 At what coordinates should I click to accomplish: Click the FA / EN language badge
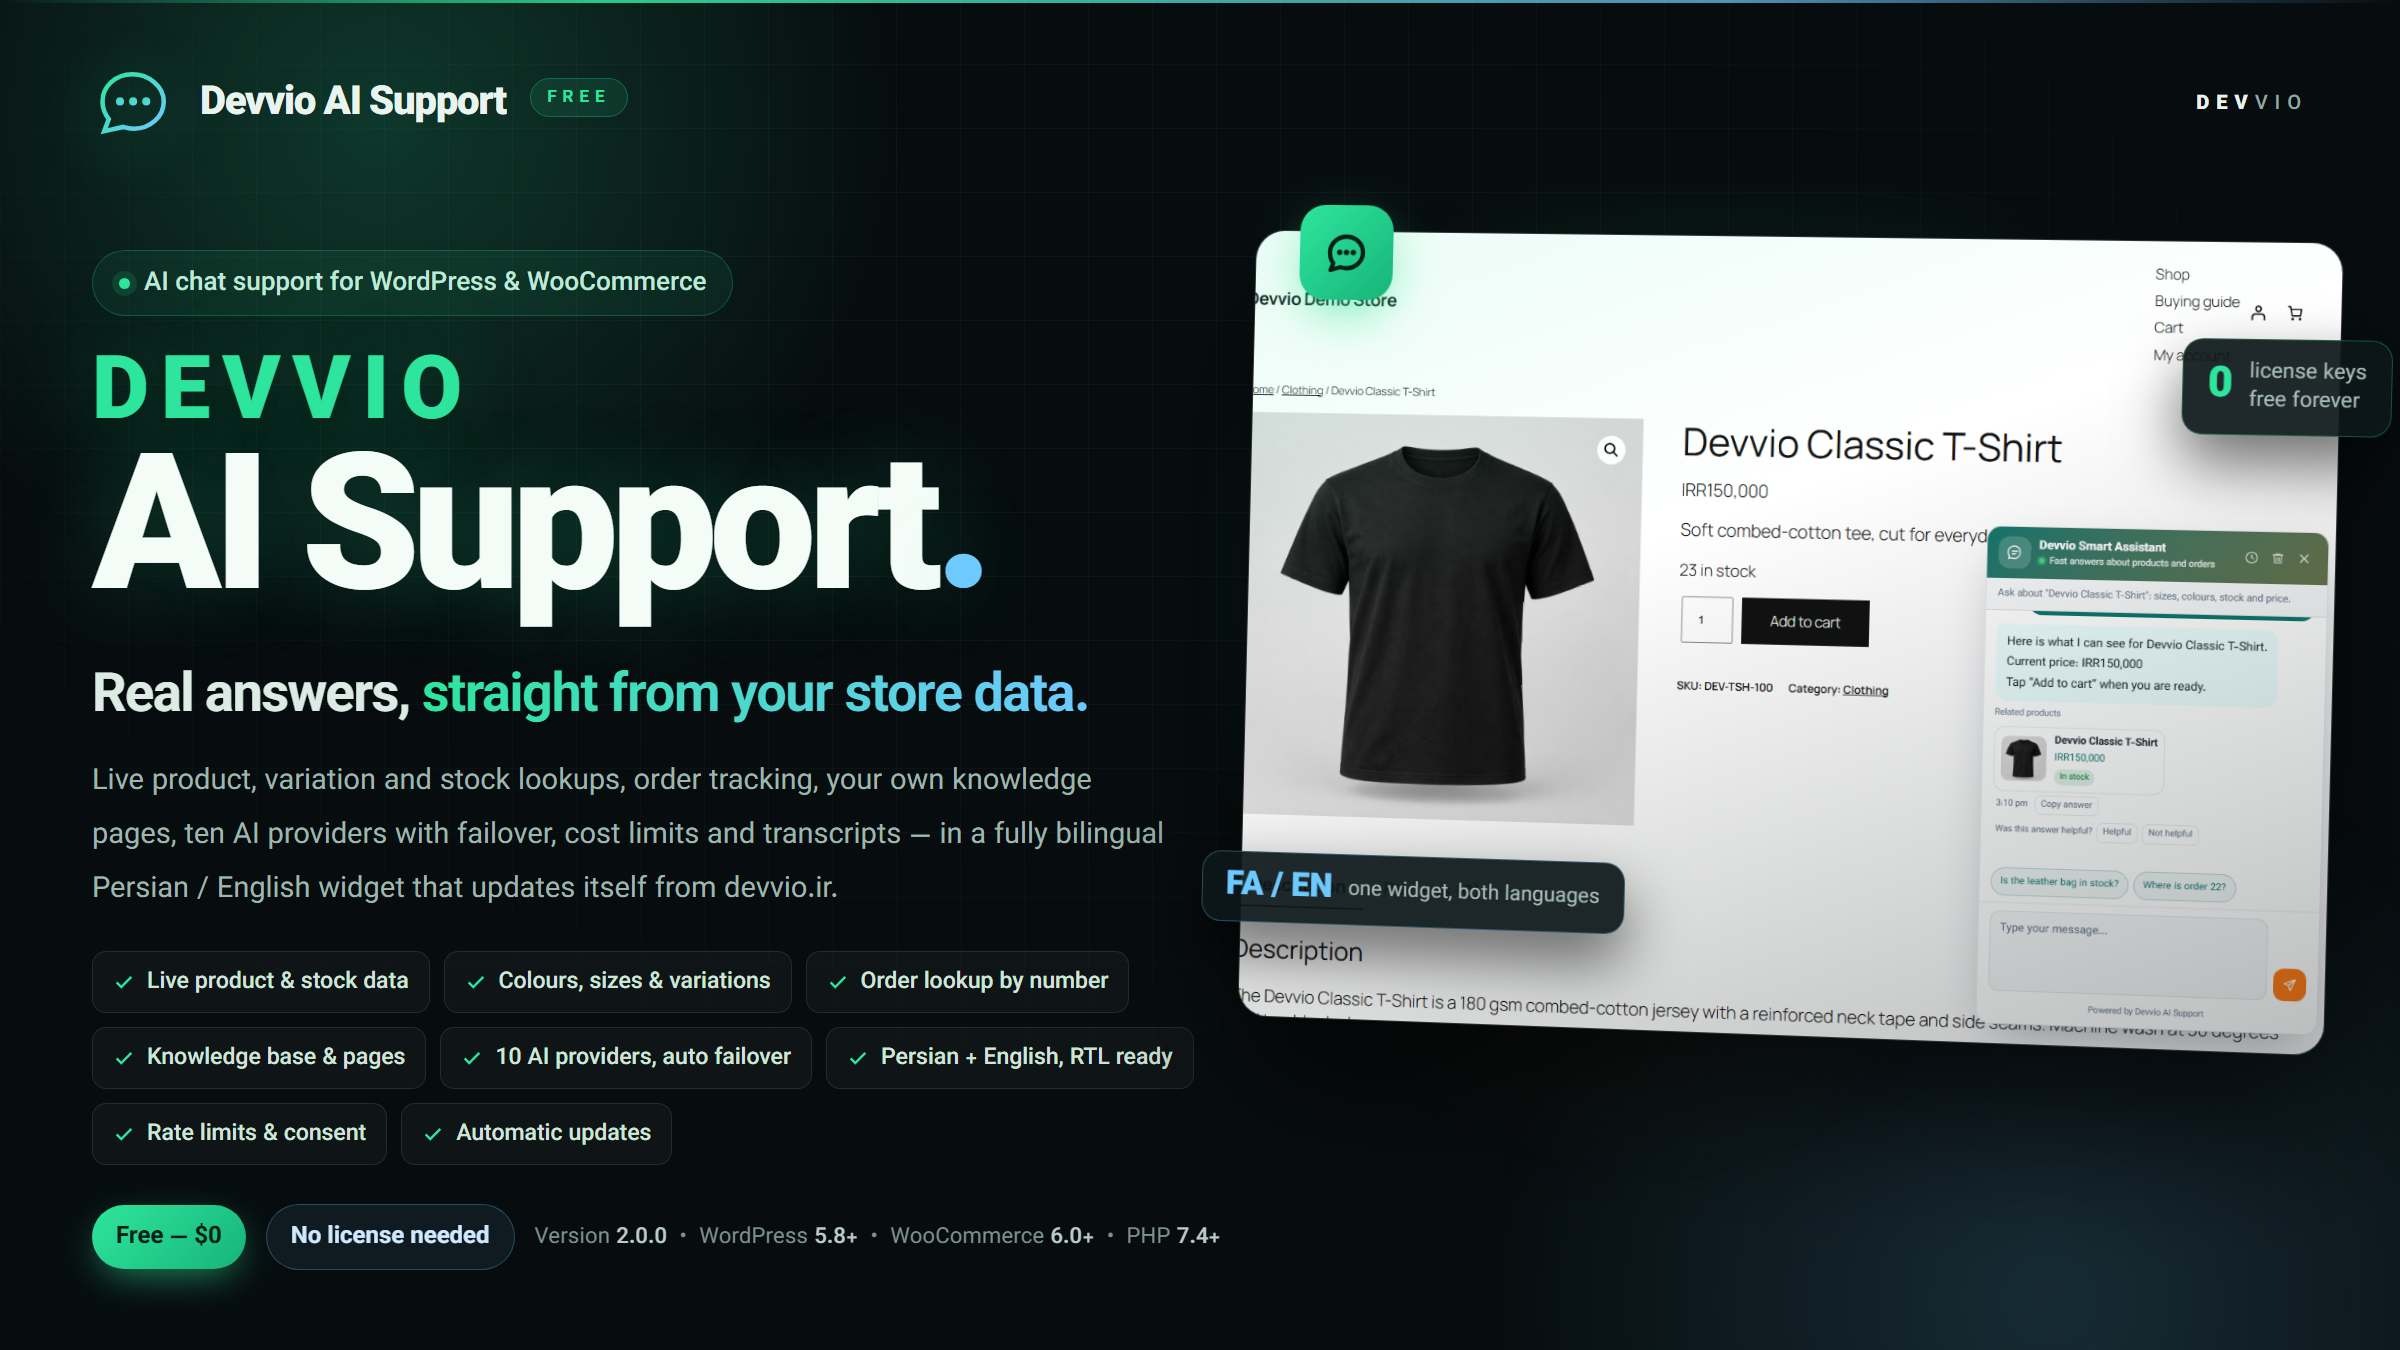[x=1413, y=890]
